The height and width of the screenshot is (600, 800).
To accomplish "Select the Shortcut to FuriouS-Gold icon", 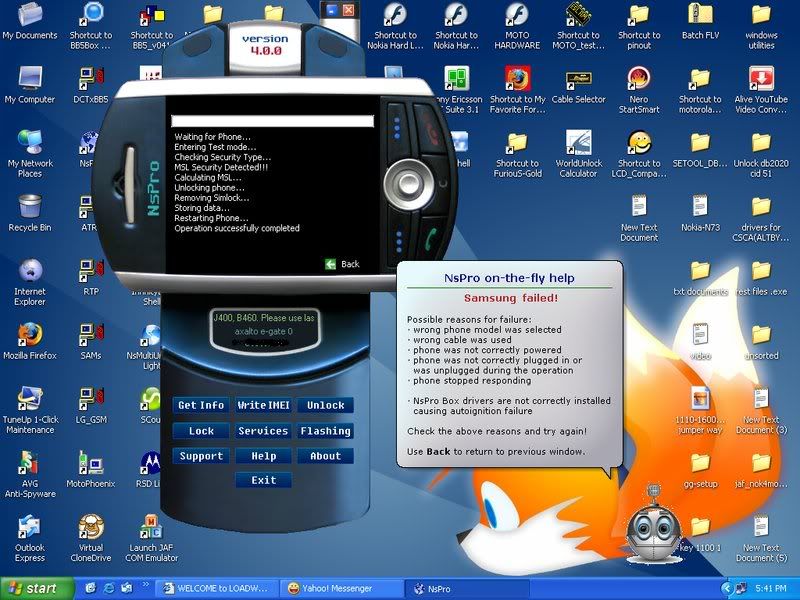I will (x=517, y=153).
